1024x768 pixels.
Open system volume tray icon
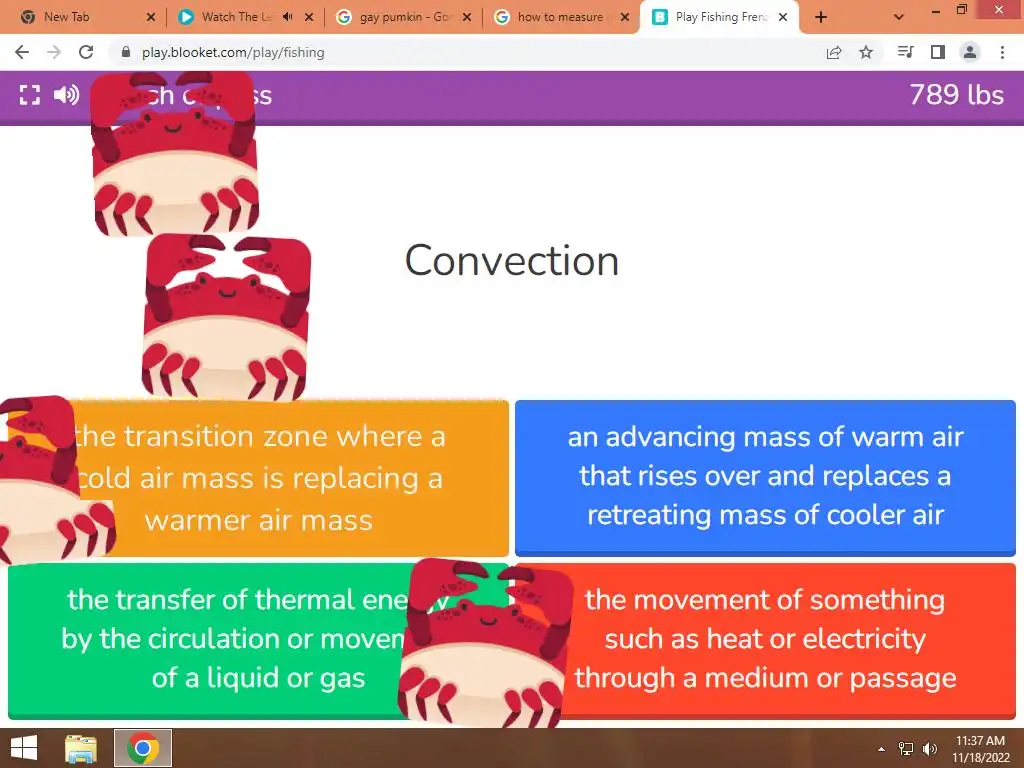pos(929,748)
